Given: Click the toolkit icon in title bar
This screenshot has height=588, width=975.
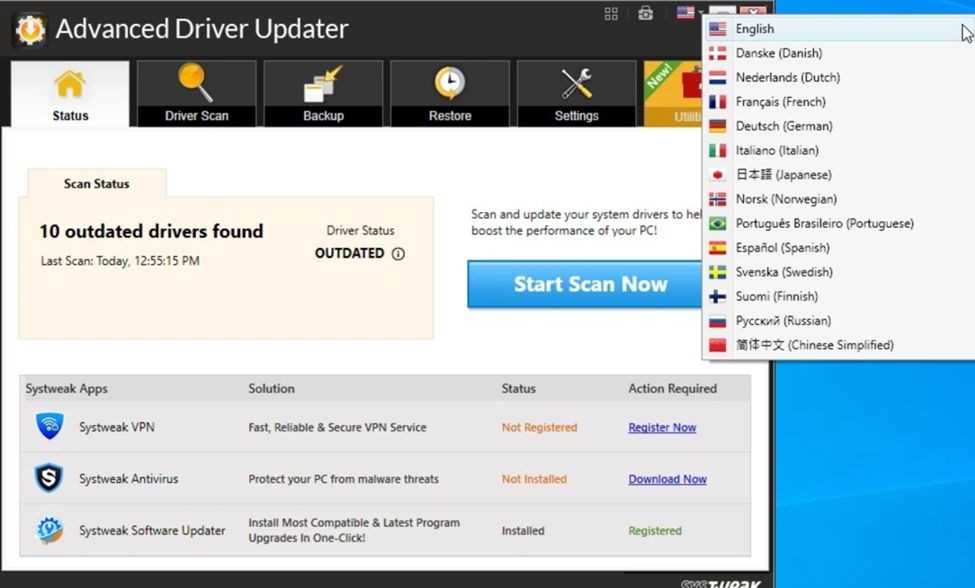Looking at the screenshot, I should [x=646, y=13].
